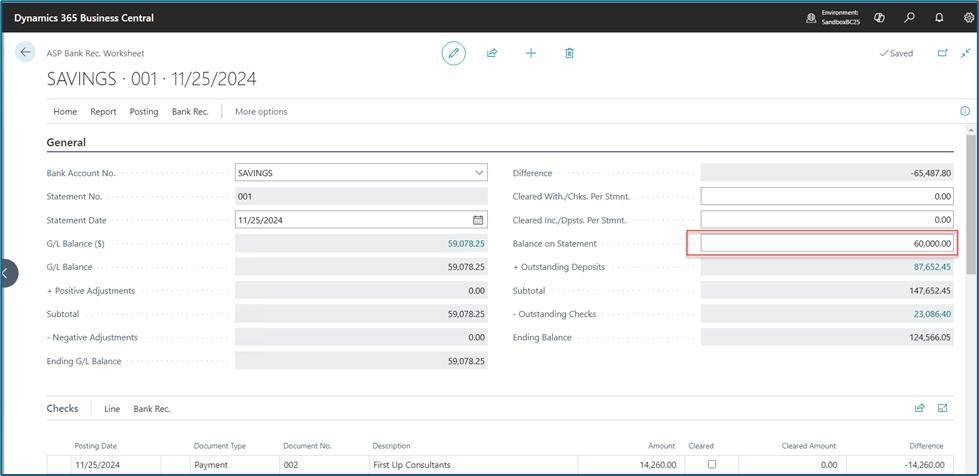Expand the side pane chevron on the left
Viewport: 979px width, 476px height.
point(6,273)
